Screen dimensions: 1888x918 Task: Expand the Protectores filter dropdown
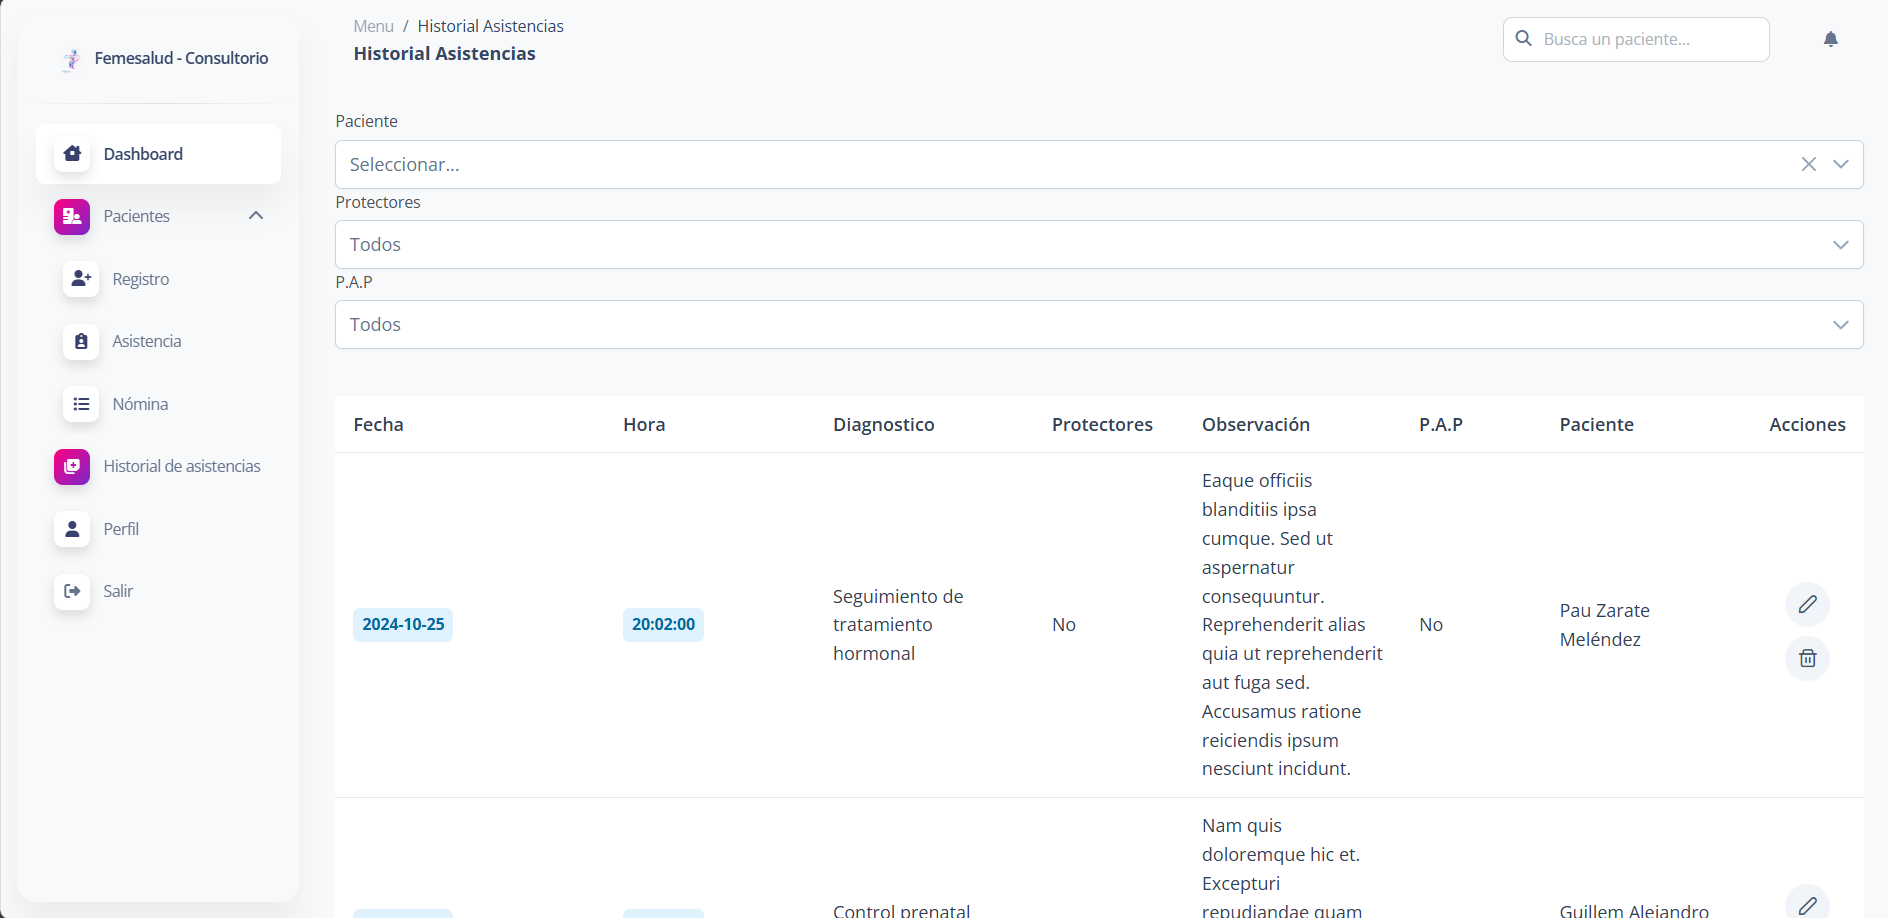click(x=1840, y=245)
